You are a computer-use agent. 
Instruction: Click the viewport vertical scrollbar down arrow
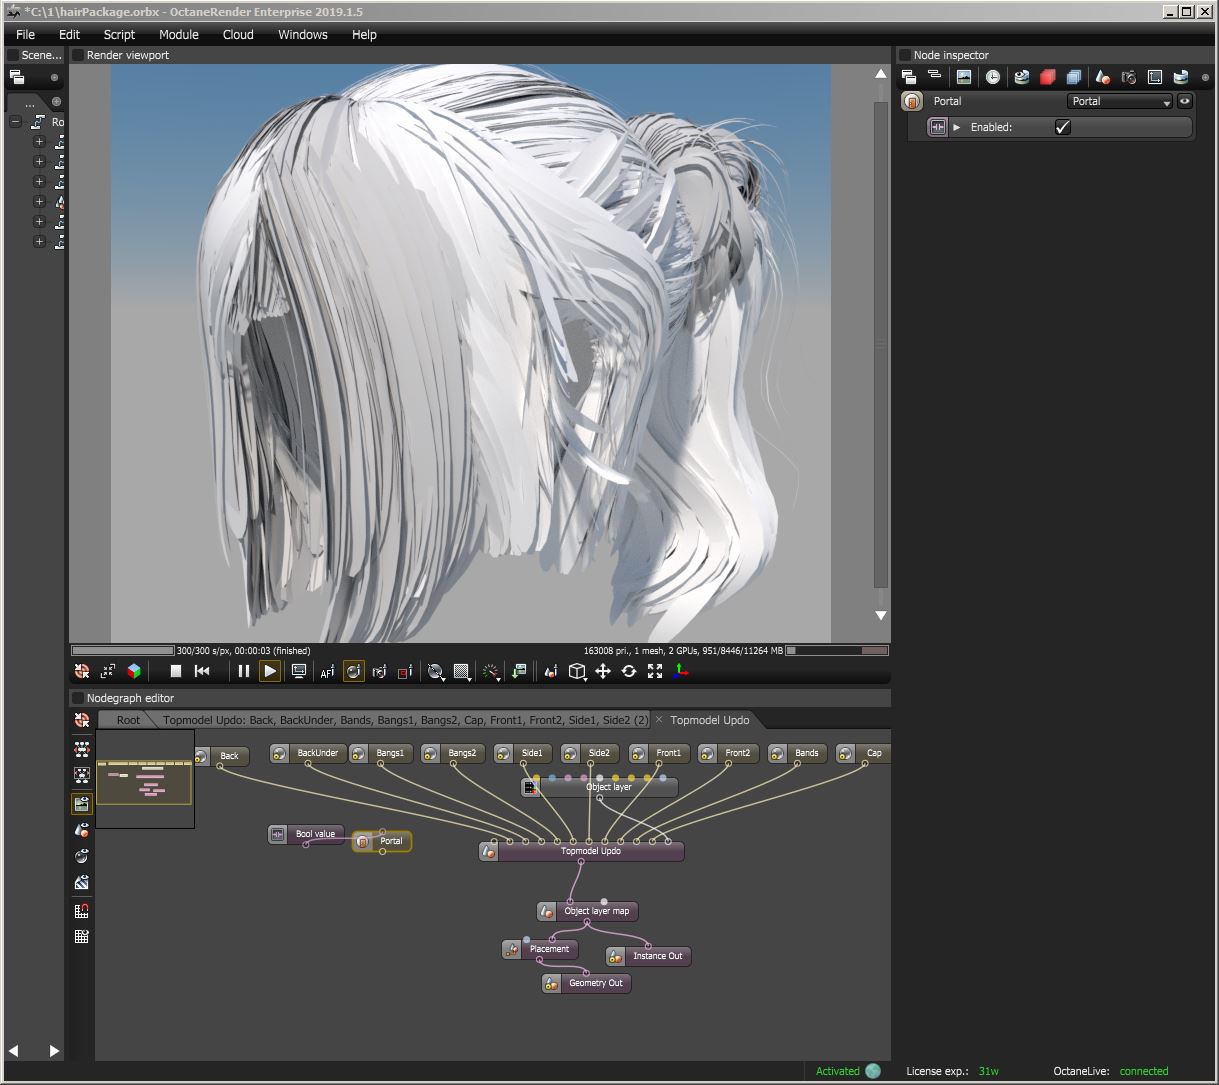coord(880,616)
